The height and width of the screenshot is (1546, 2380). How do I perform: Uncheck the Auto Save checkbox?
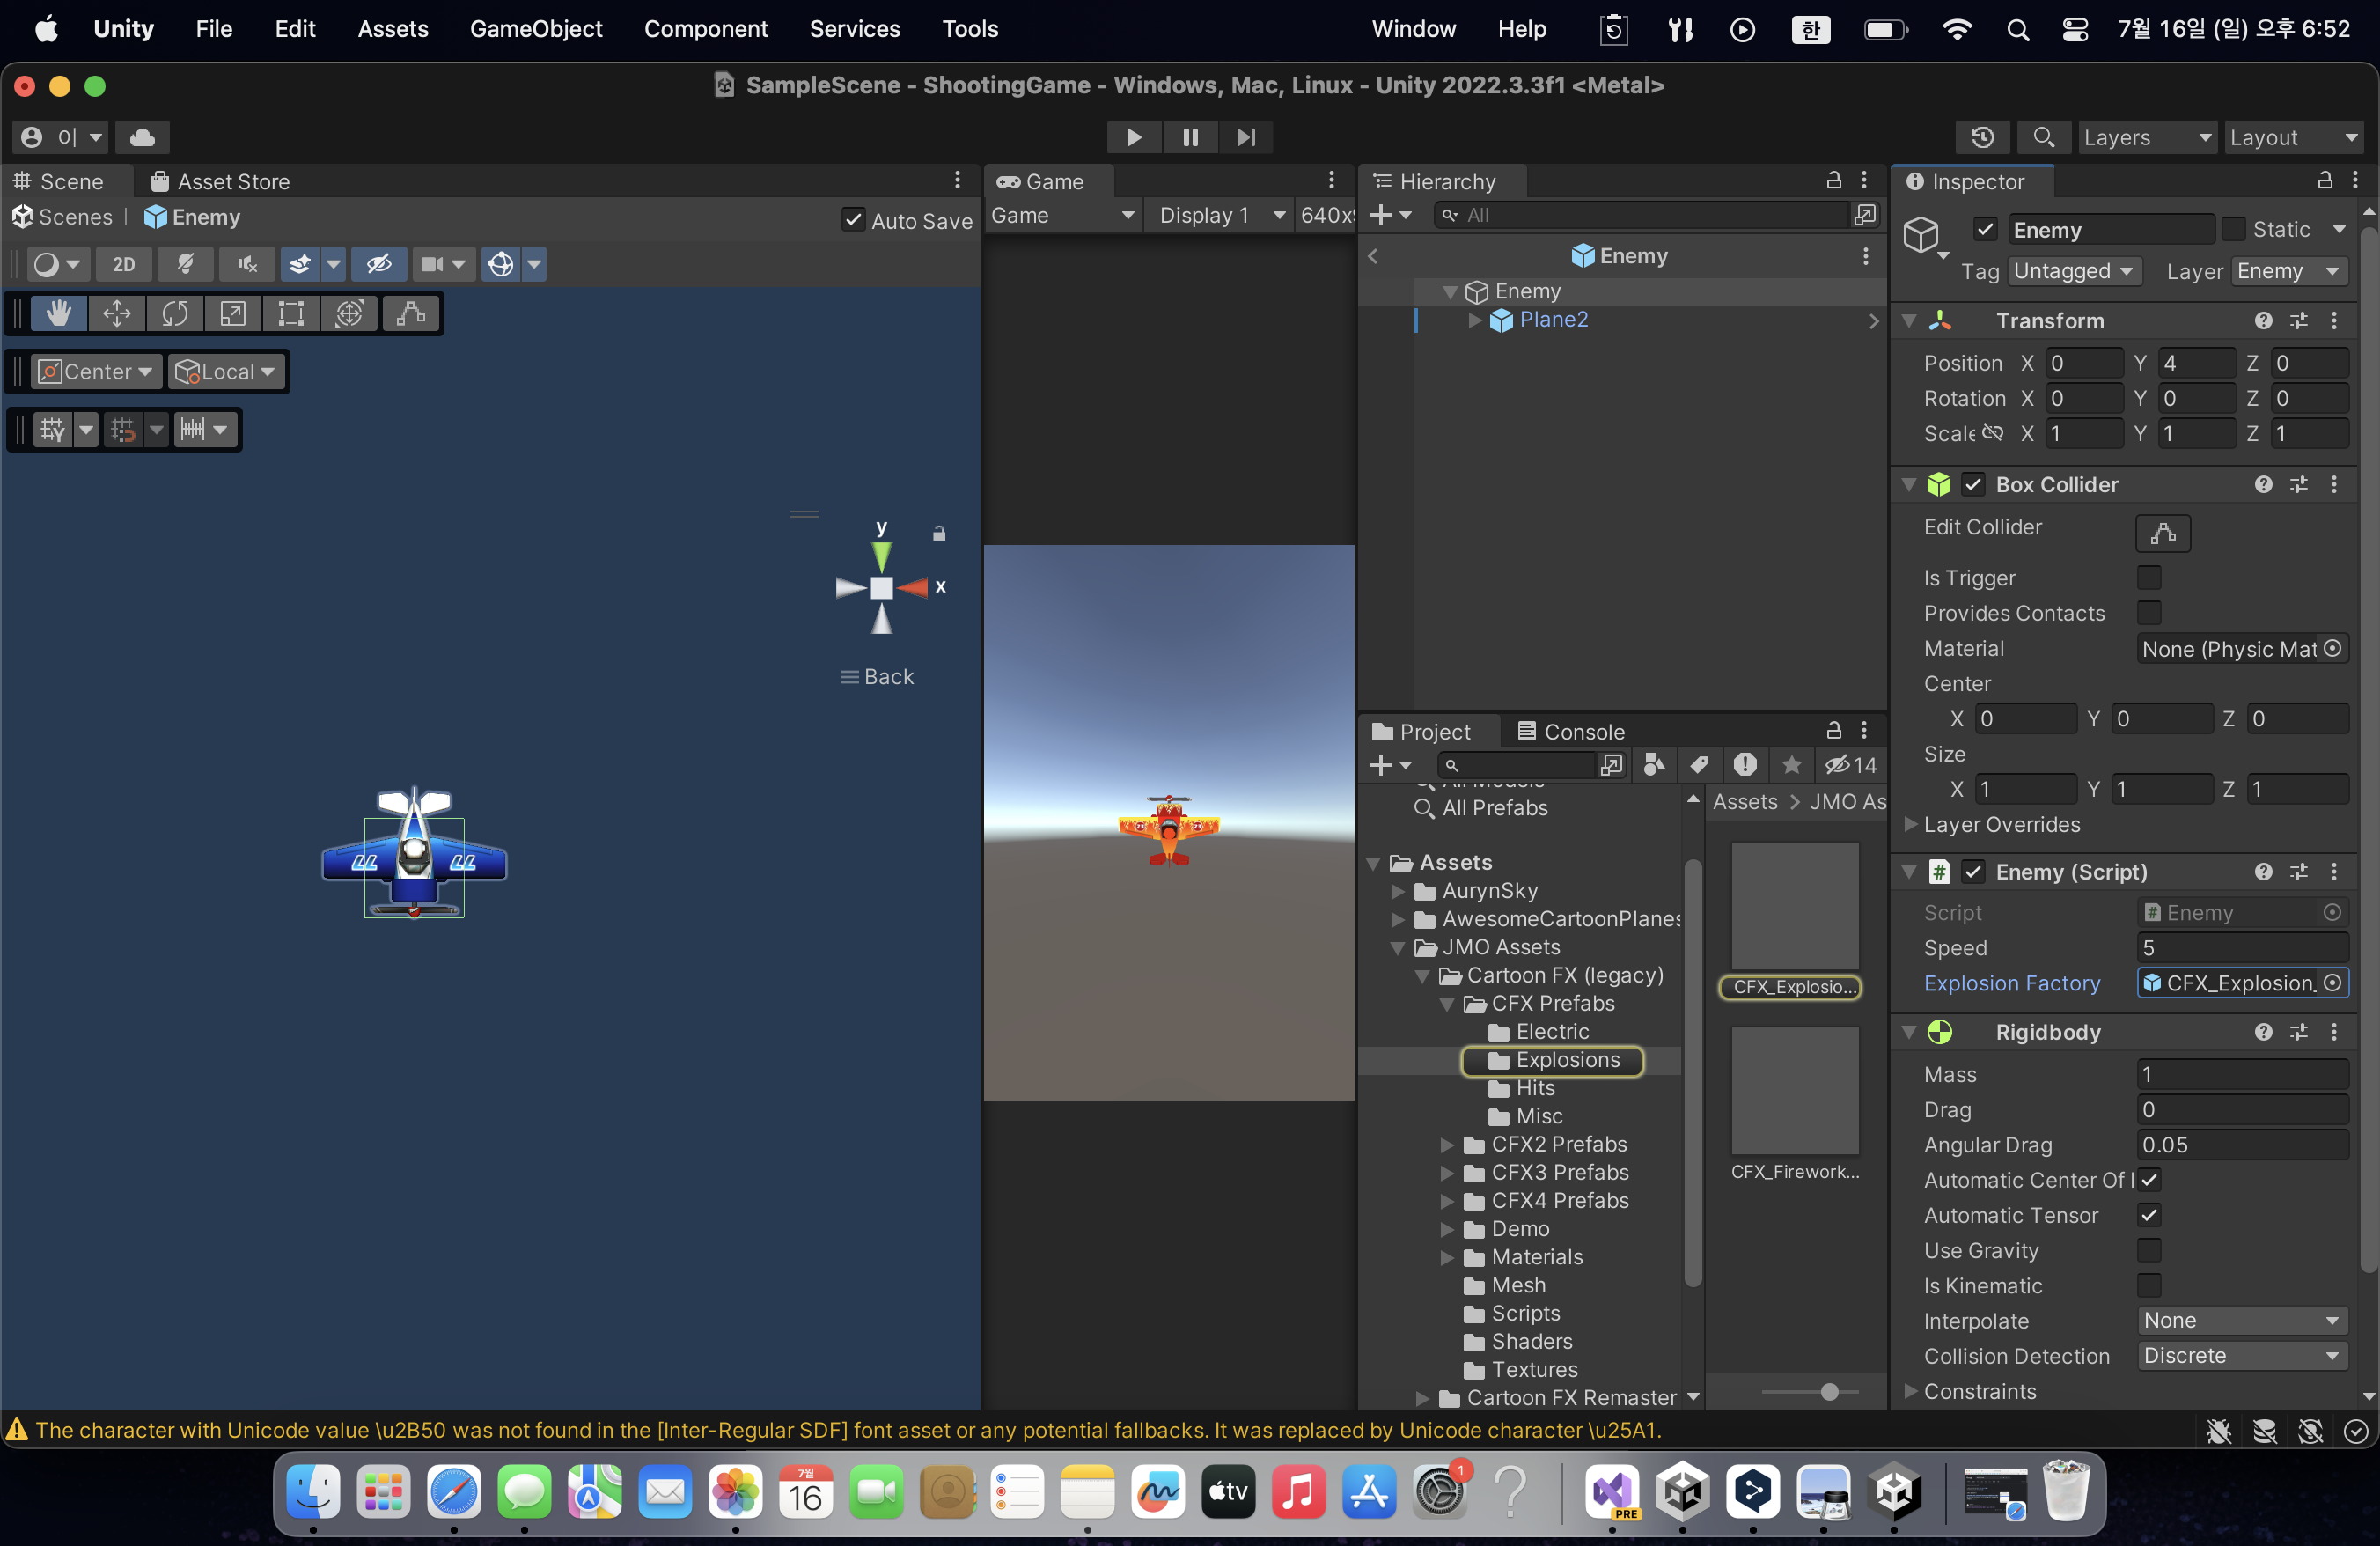point(853,220)
